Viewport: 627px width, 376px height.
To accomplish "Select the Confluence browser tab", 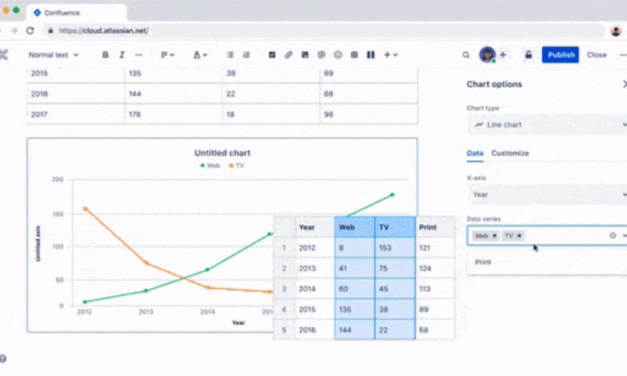I will pos(76,12).
